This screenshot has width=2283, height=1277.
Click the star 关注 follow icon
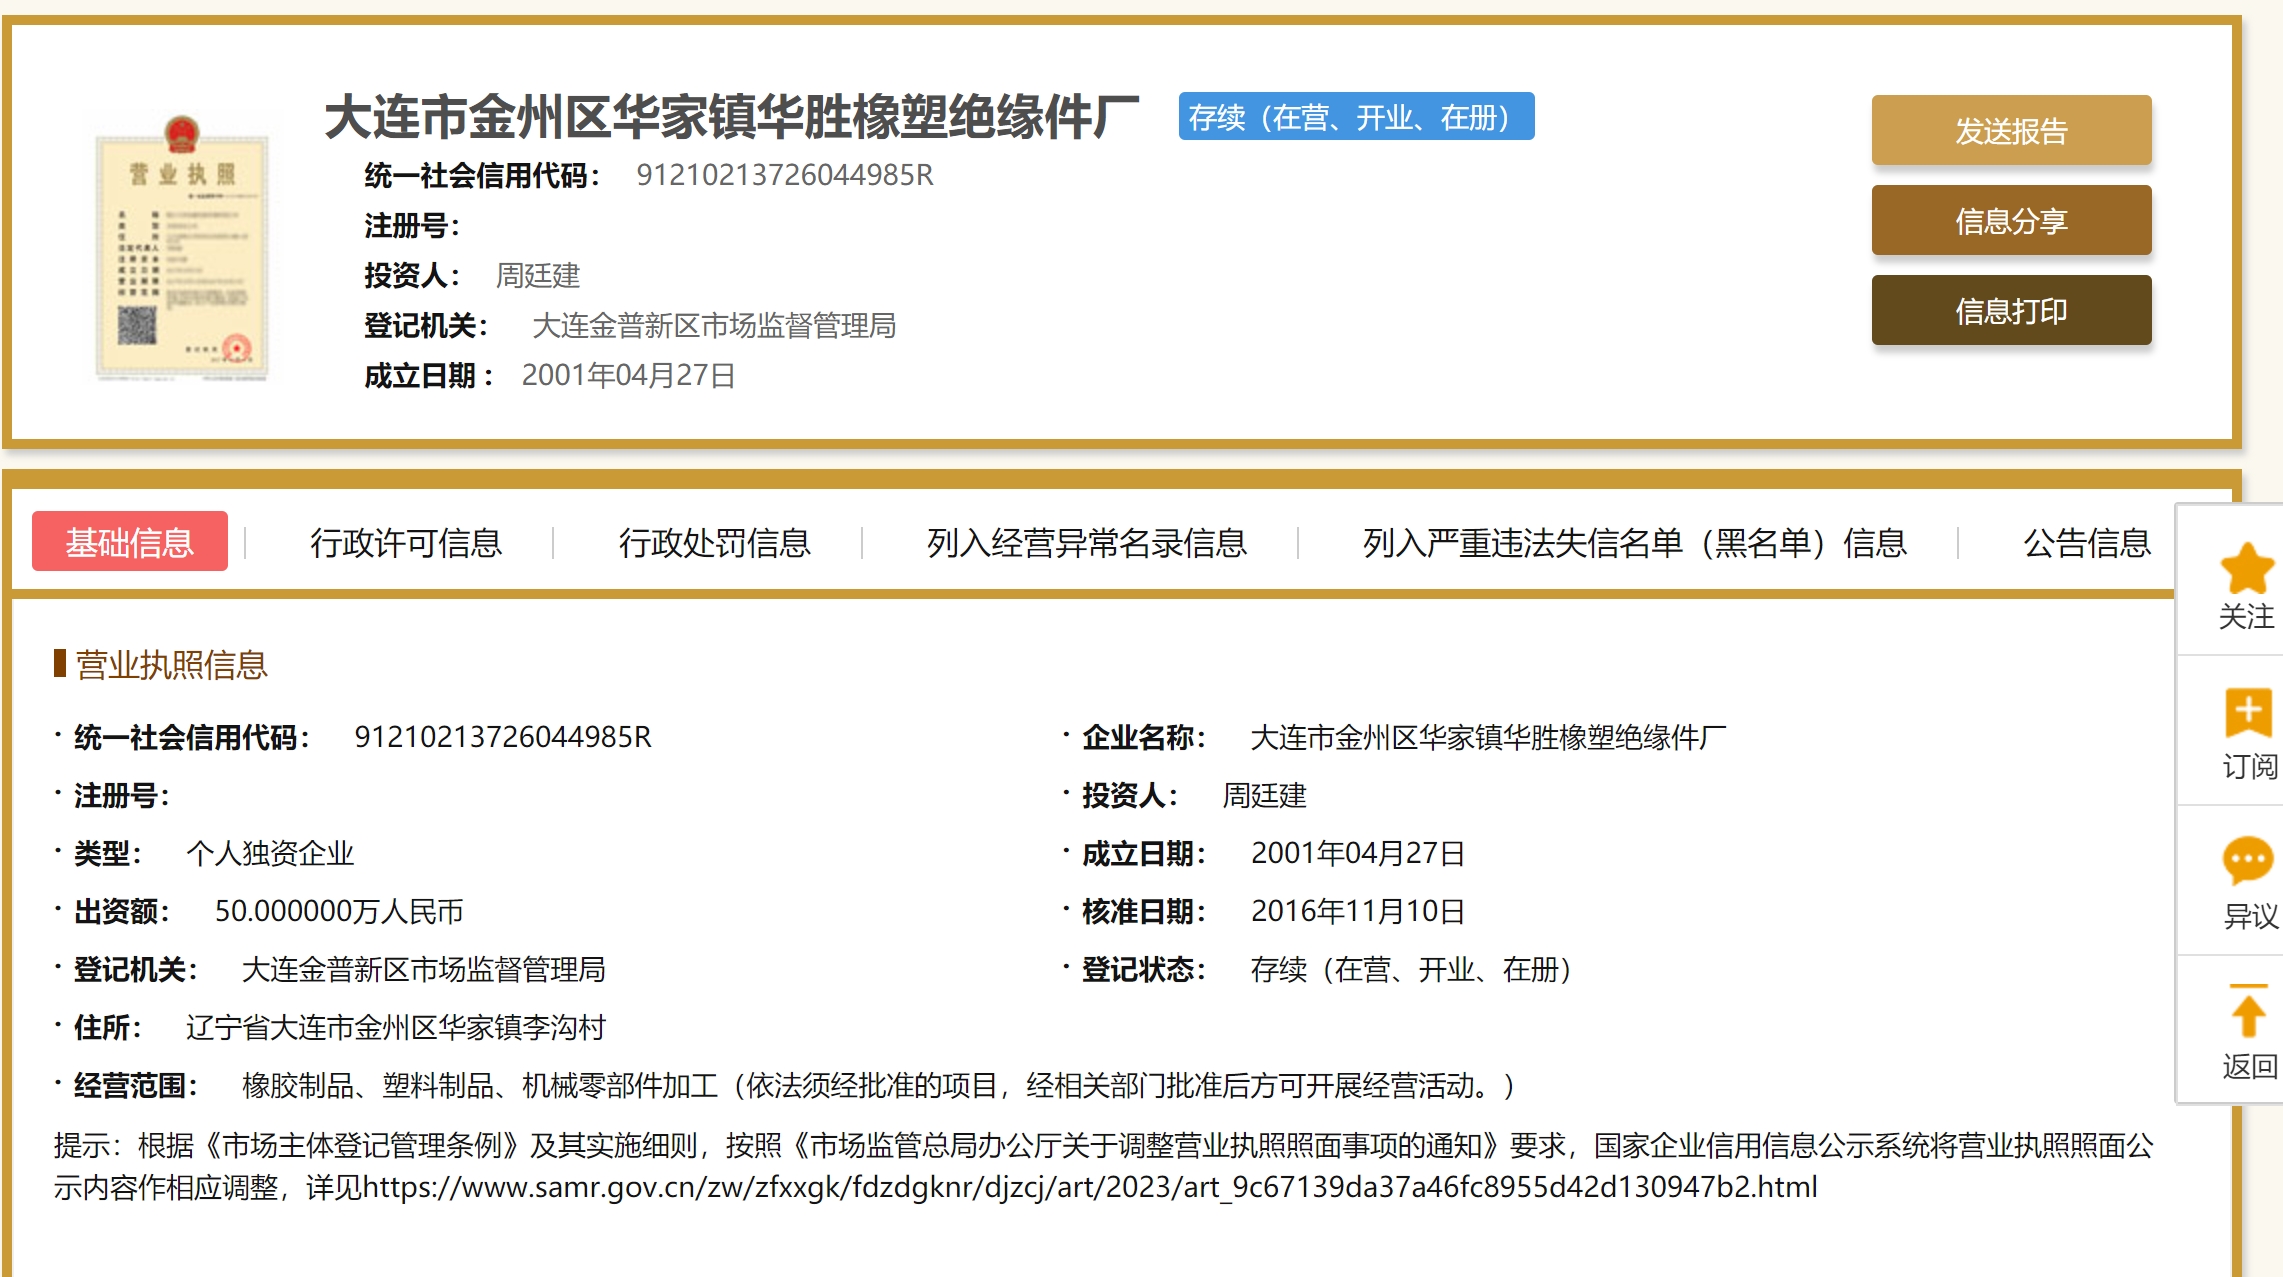pyautogui.click(x=2246, y=569)
